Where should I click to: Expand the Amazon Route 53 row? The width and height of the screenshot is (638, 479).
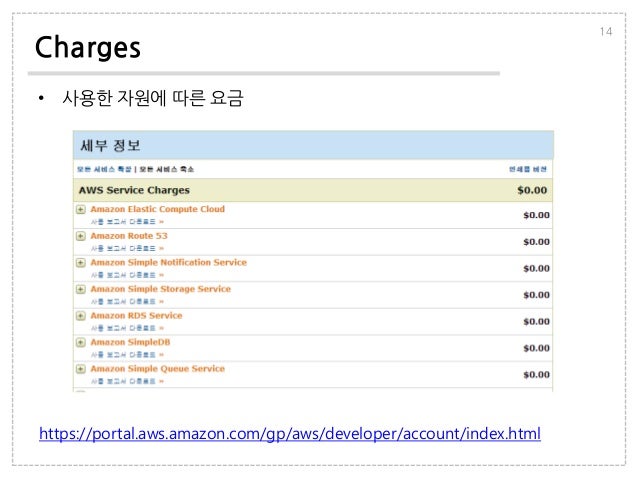point(81,236)
